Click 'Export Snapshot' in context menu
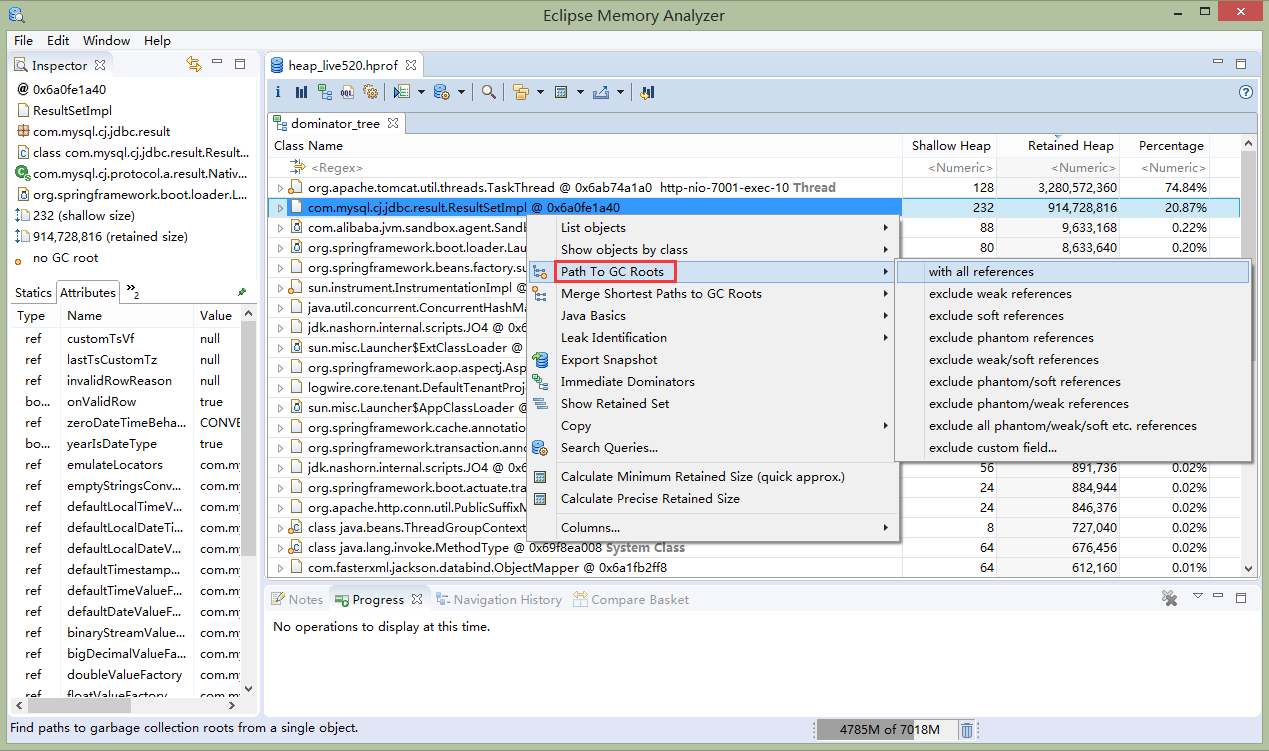Screen dimensions: 1269x751 pyautogui.click(x=712, y=360)
